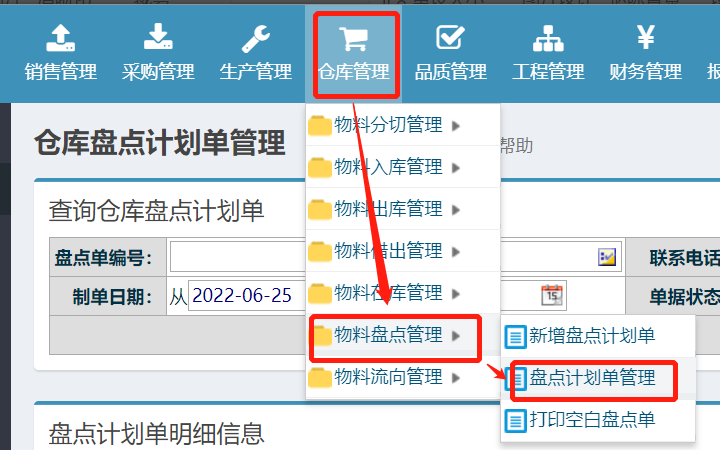The width and height of the screenshot is (720, 450).
Task: Click folder icon of 物料入库管理
Action: tap(320, 168)
